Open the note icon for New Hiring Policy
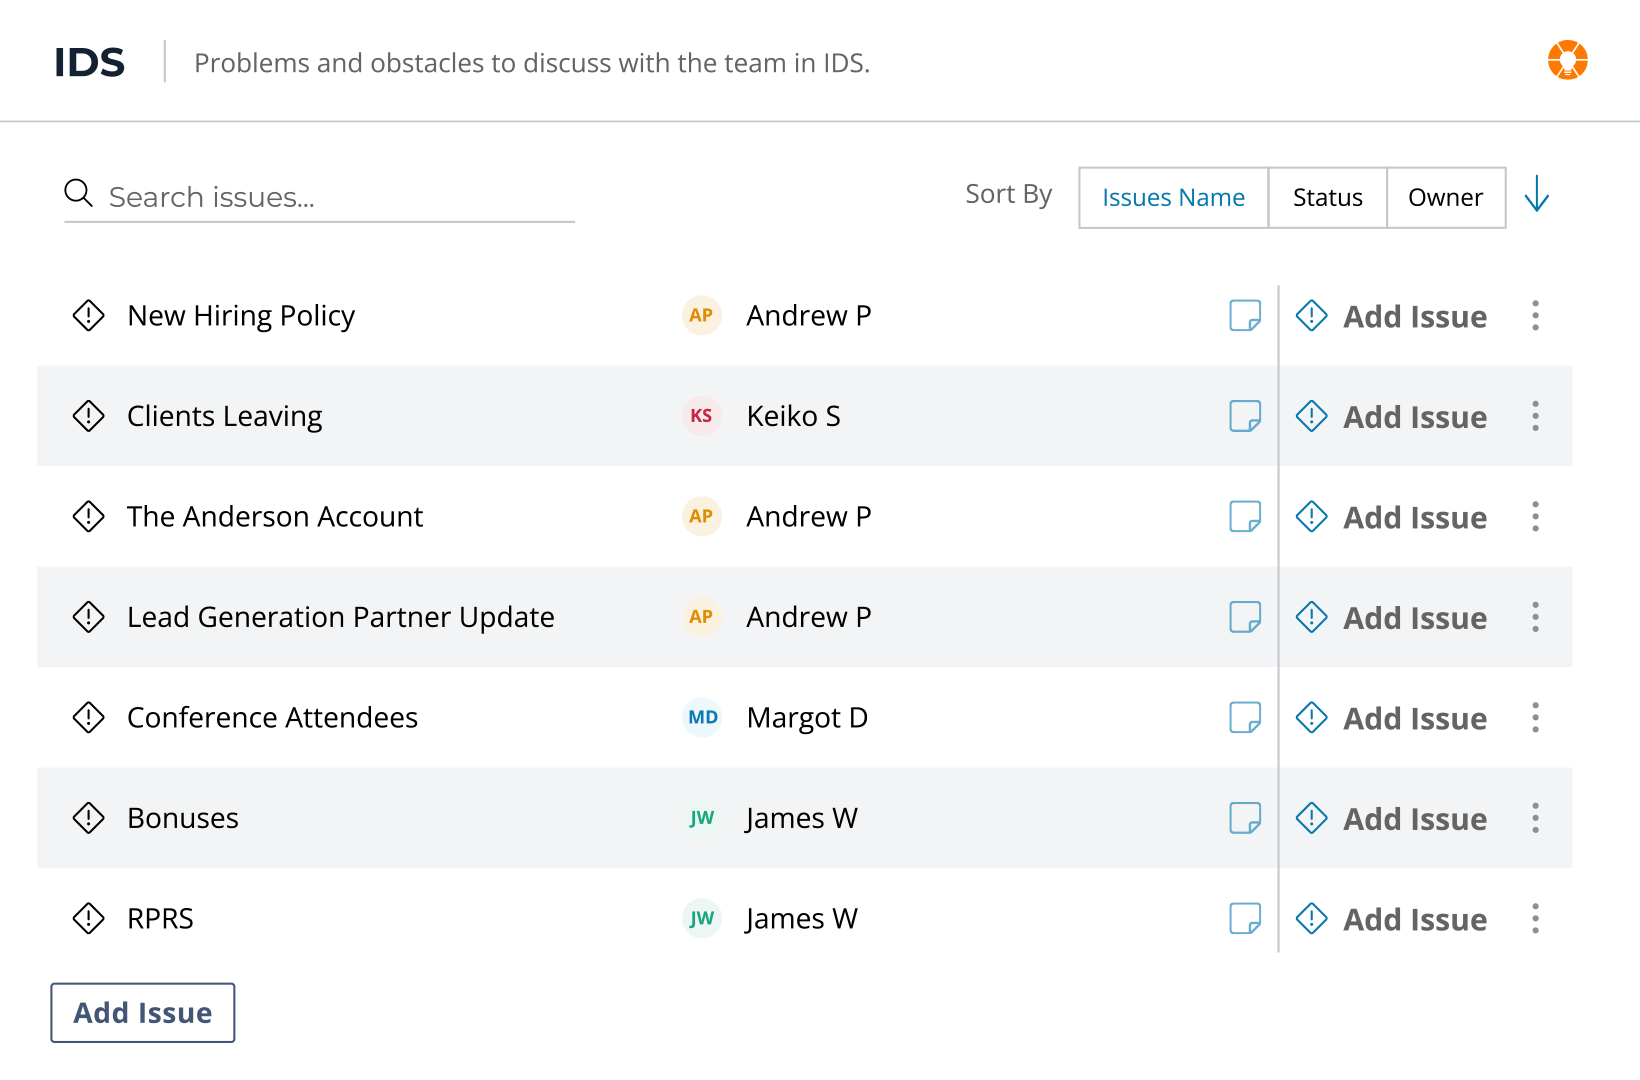The height and width of the screenshot is (1080, 1640). 1244,316
